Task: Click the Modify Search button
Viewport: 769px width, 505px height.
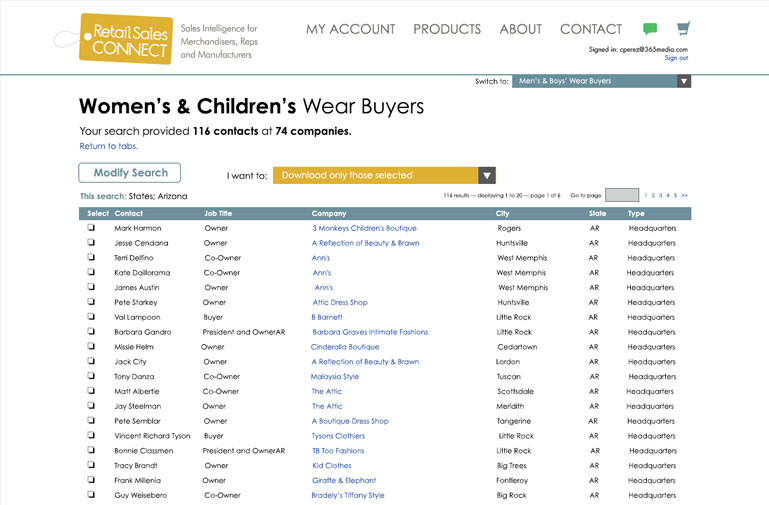Action: click(130, 173)
